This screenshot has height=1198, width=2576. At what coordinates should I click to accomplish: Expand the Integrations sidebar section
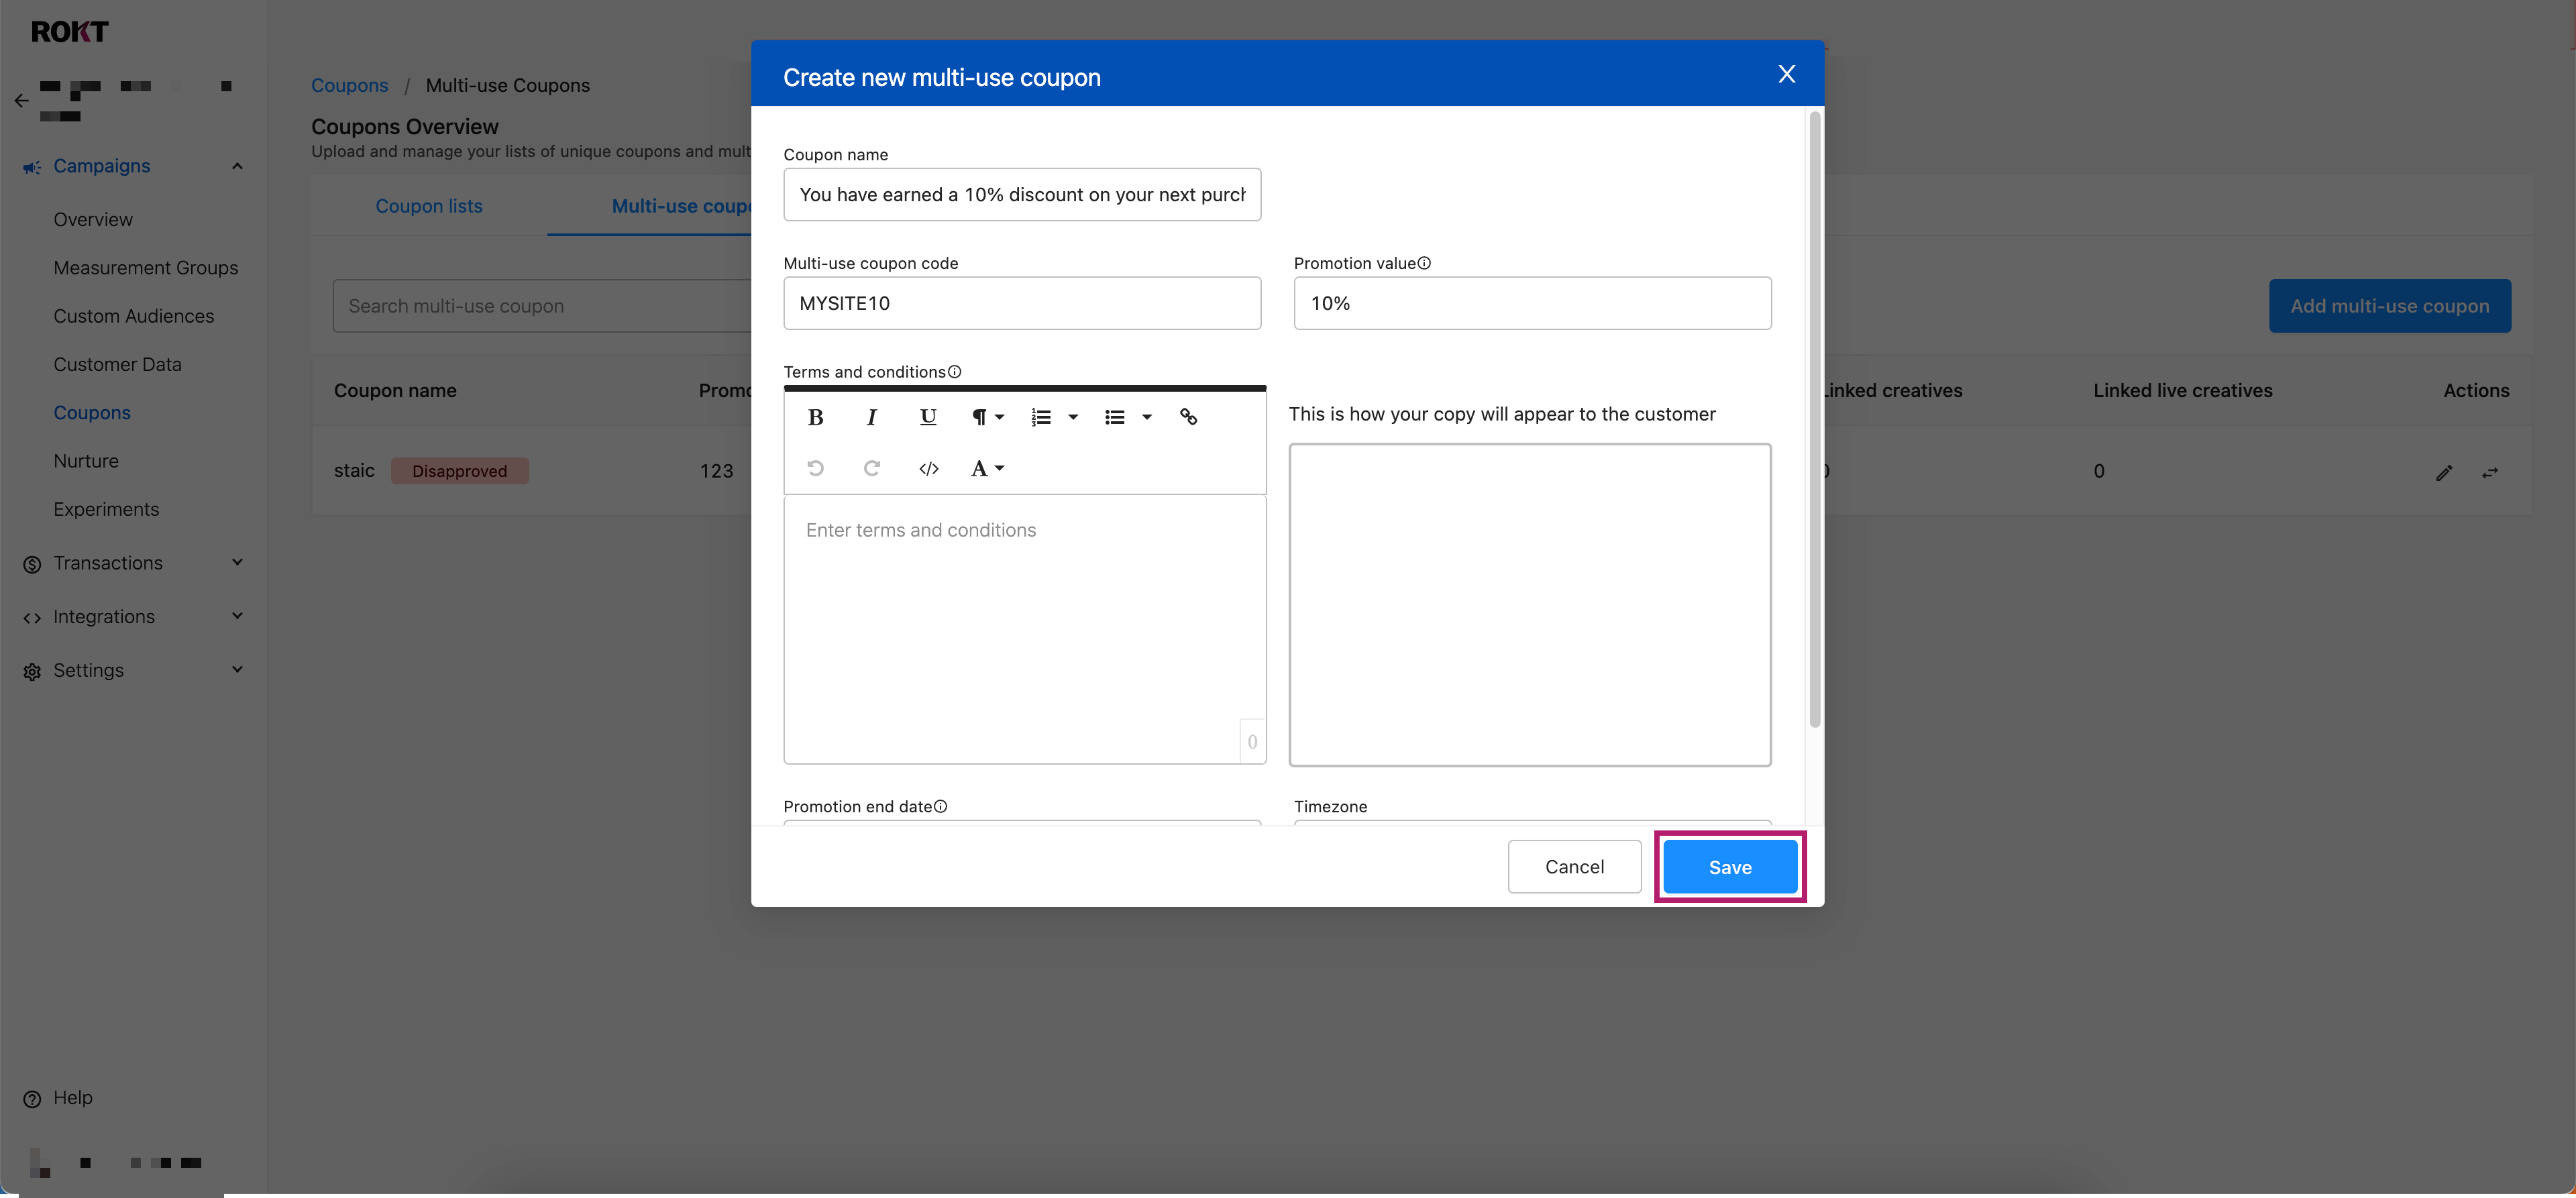[237, 617]
